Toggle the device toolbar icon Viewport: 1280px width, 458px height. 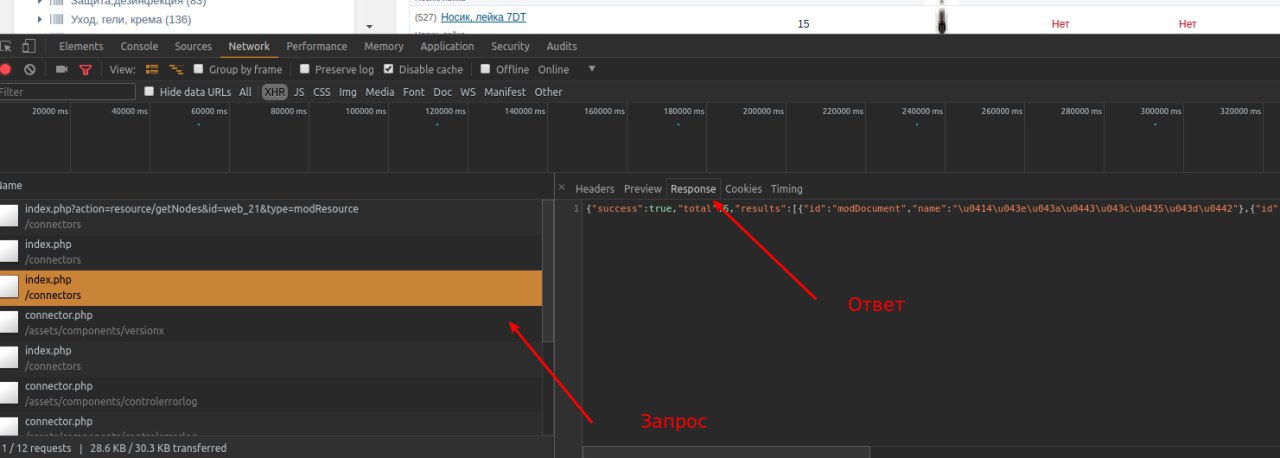29,46
